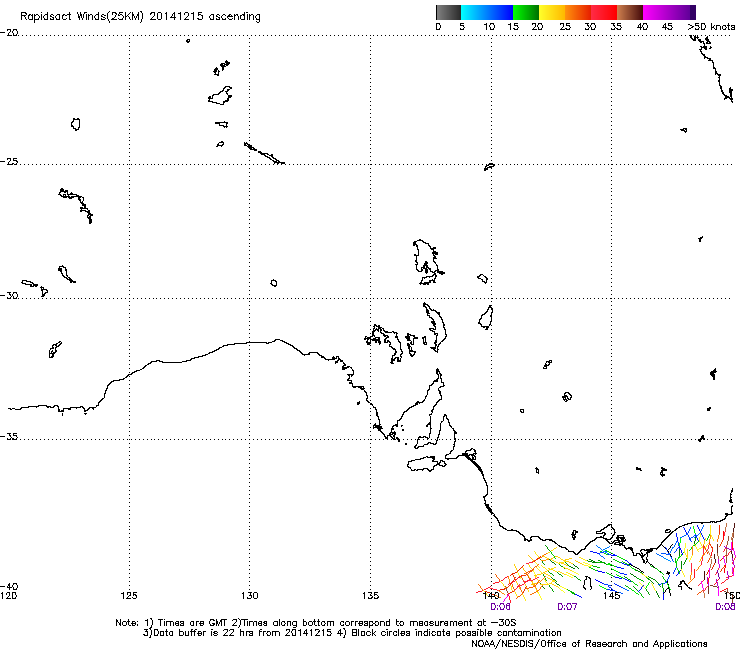The image size is (740, 650).
Task: Click the '125' longitude axis label
Action: (x=129, y=596)
